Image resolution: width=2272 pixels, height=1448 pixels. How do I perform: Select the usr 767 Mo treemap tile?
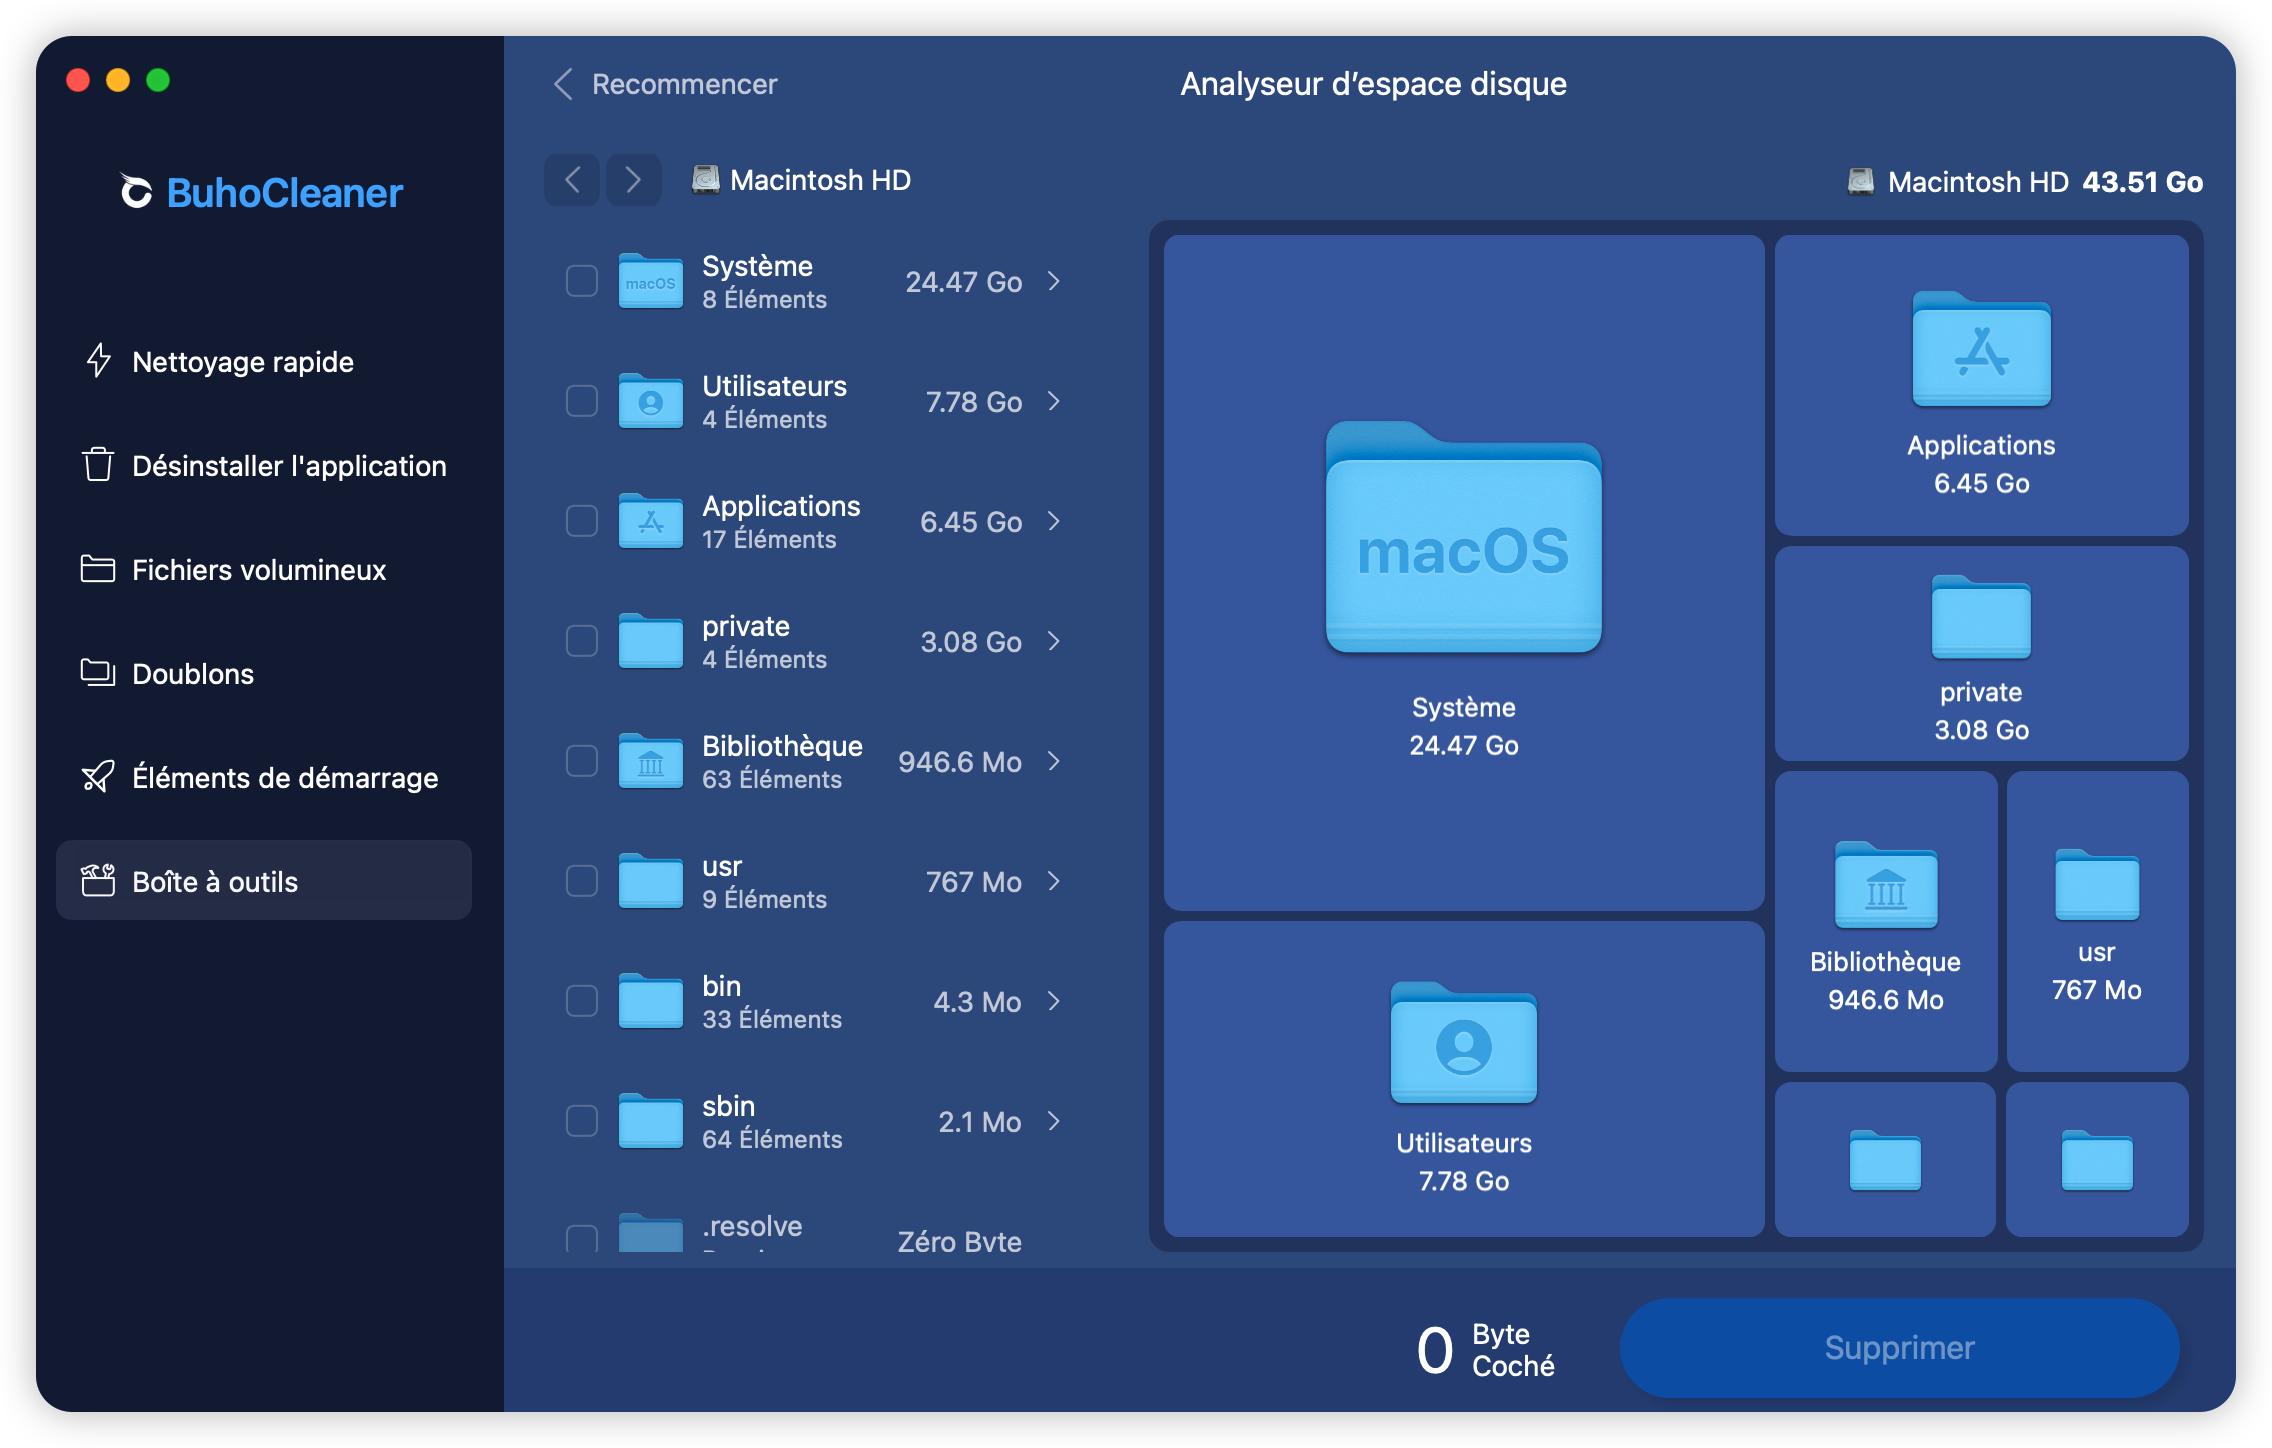click(2097, 921)
